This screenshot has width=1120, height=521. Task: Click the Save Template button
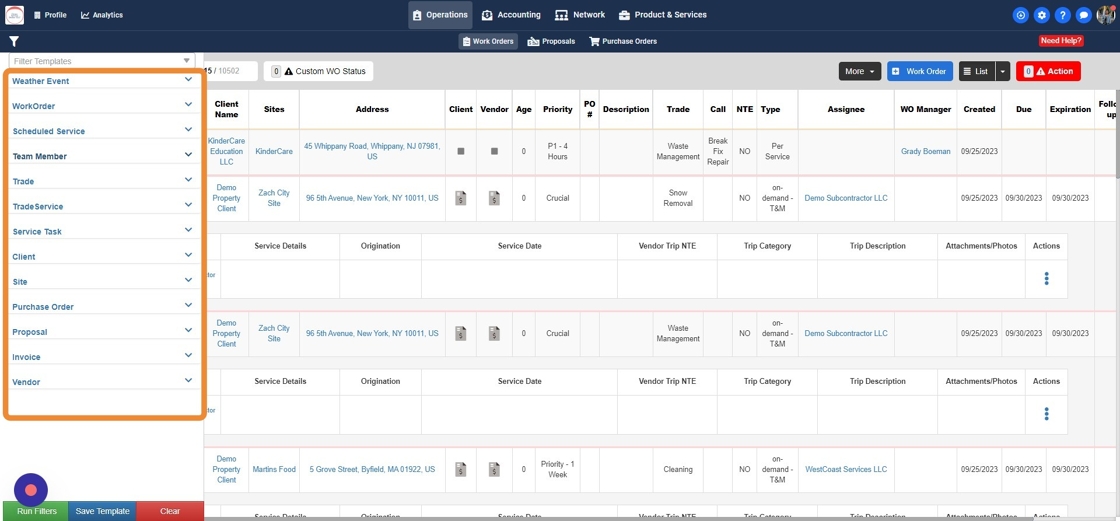[102, 511]
